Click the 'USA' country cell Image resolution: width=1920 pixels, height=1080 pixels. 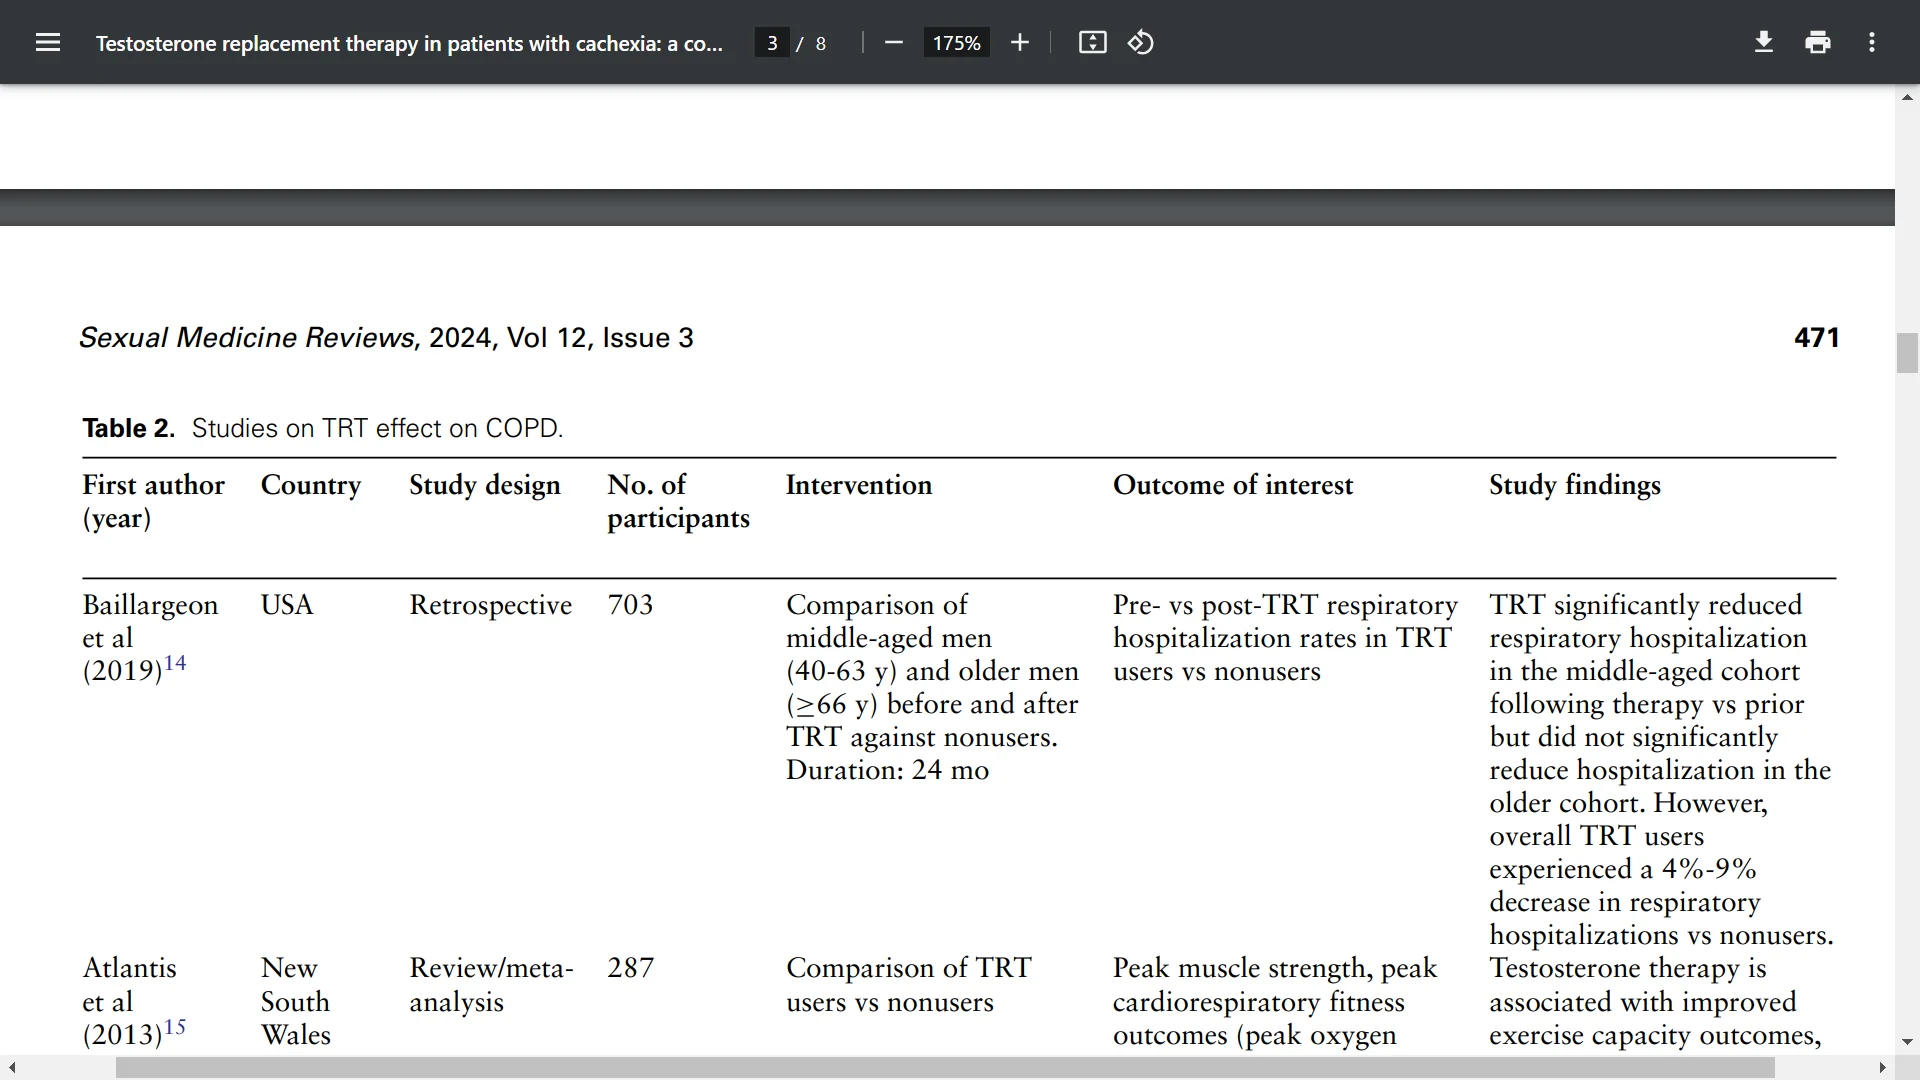coord(287,605)
